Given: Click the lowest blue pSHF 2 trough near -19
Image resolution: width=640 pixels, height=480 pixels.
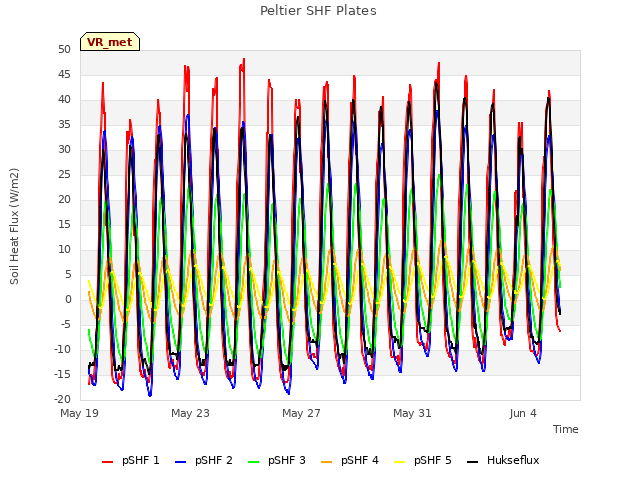Looking at the screenshot, I should coord(150,395).
